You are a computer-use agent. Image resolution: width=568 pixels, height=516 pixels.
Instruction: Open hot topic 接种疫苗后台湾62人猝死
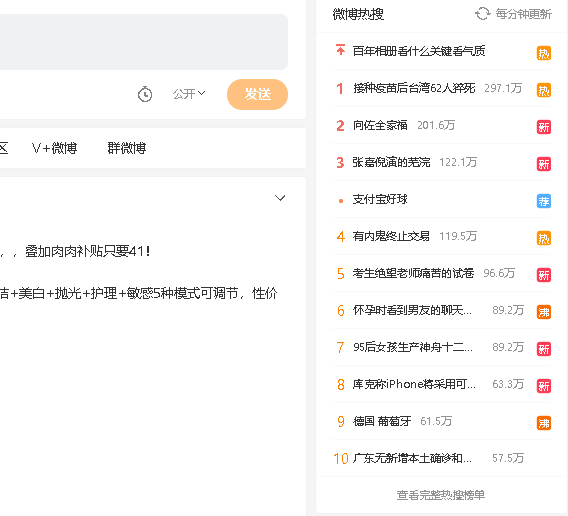(414, 88)
